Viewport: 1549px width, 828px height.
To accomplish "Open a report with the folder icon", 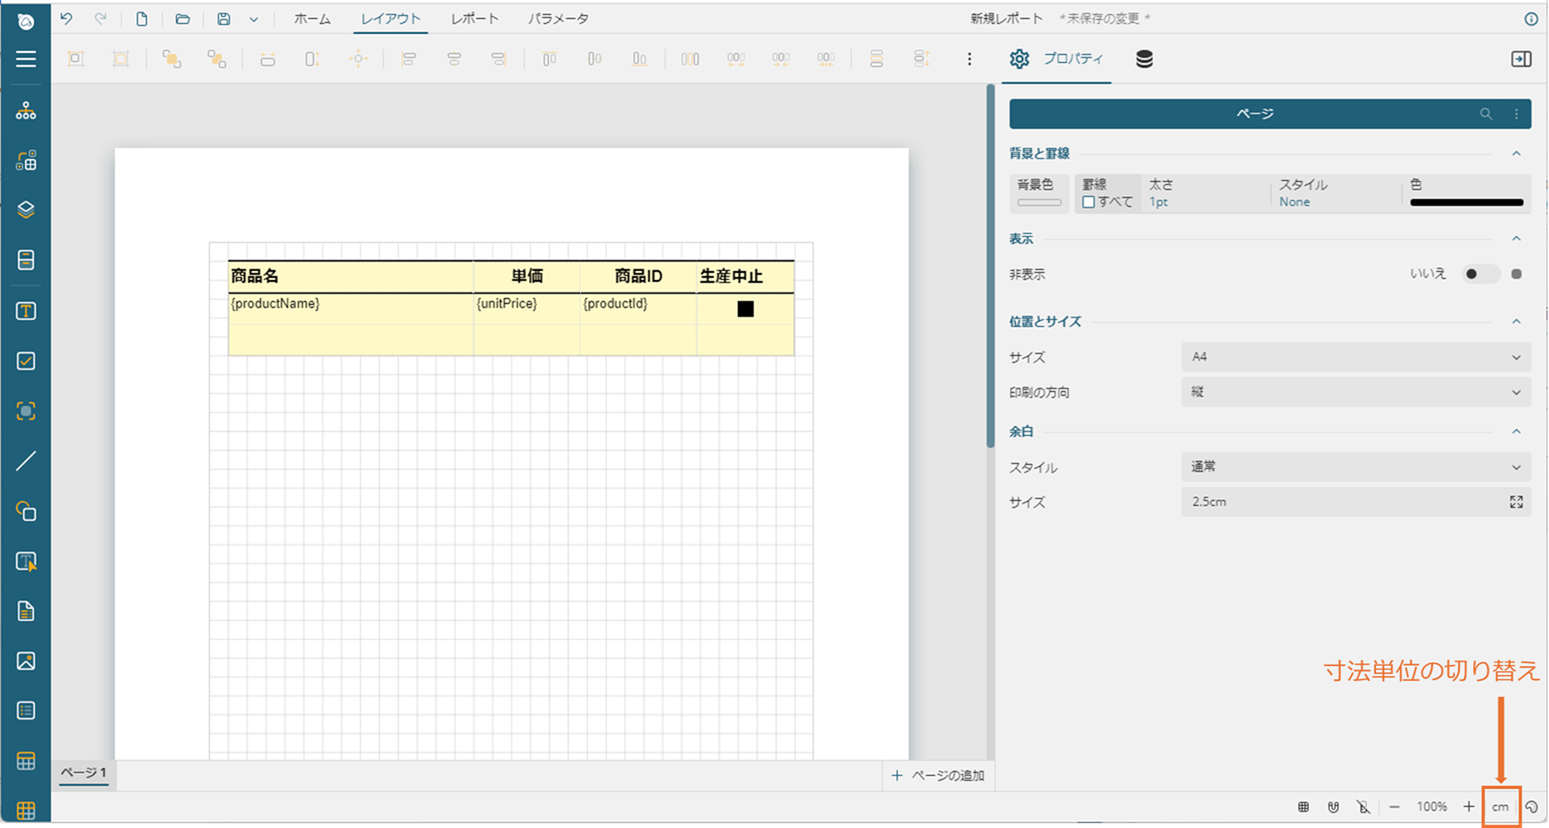I will pyautogui.click(x=182, y=18).
